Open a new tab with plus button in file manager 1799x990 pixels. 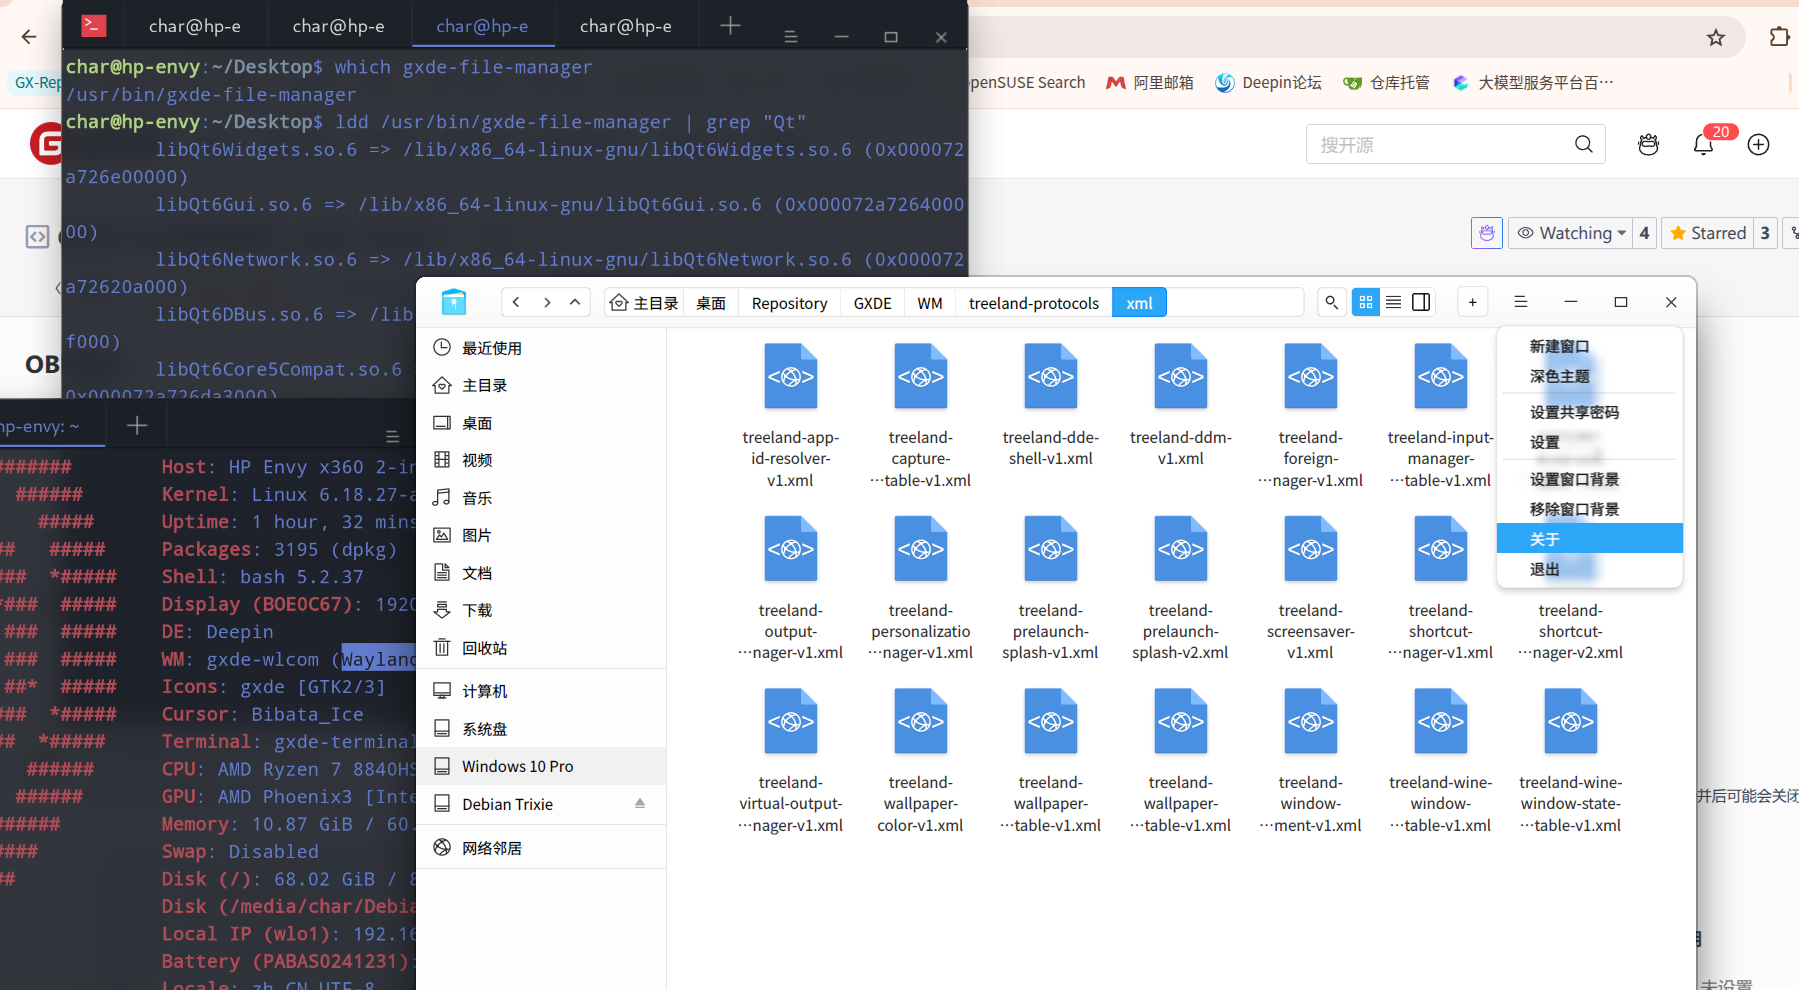[x=1472, y=302]
